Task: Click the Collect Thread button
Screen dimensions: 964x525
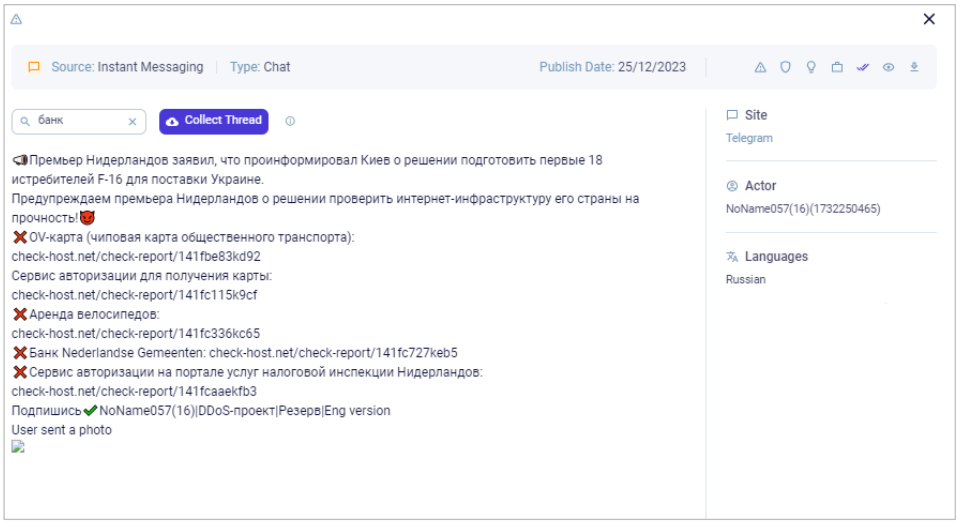Action: tap(214, 121)
